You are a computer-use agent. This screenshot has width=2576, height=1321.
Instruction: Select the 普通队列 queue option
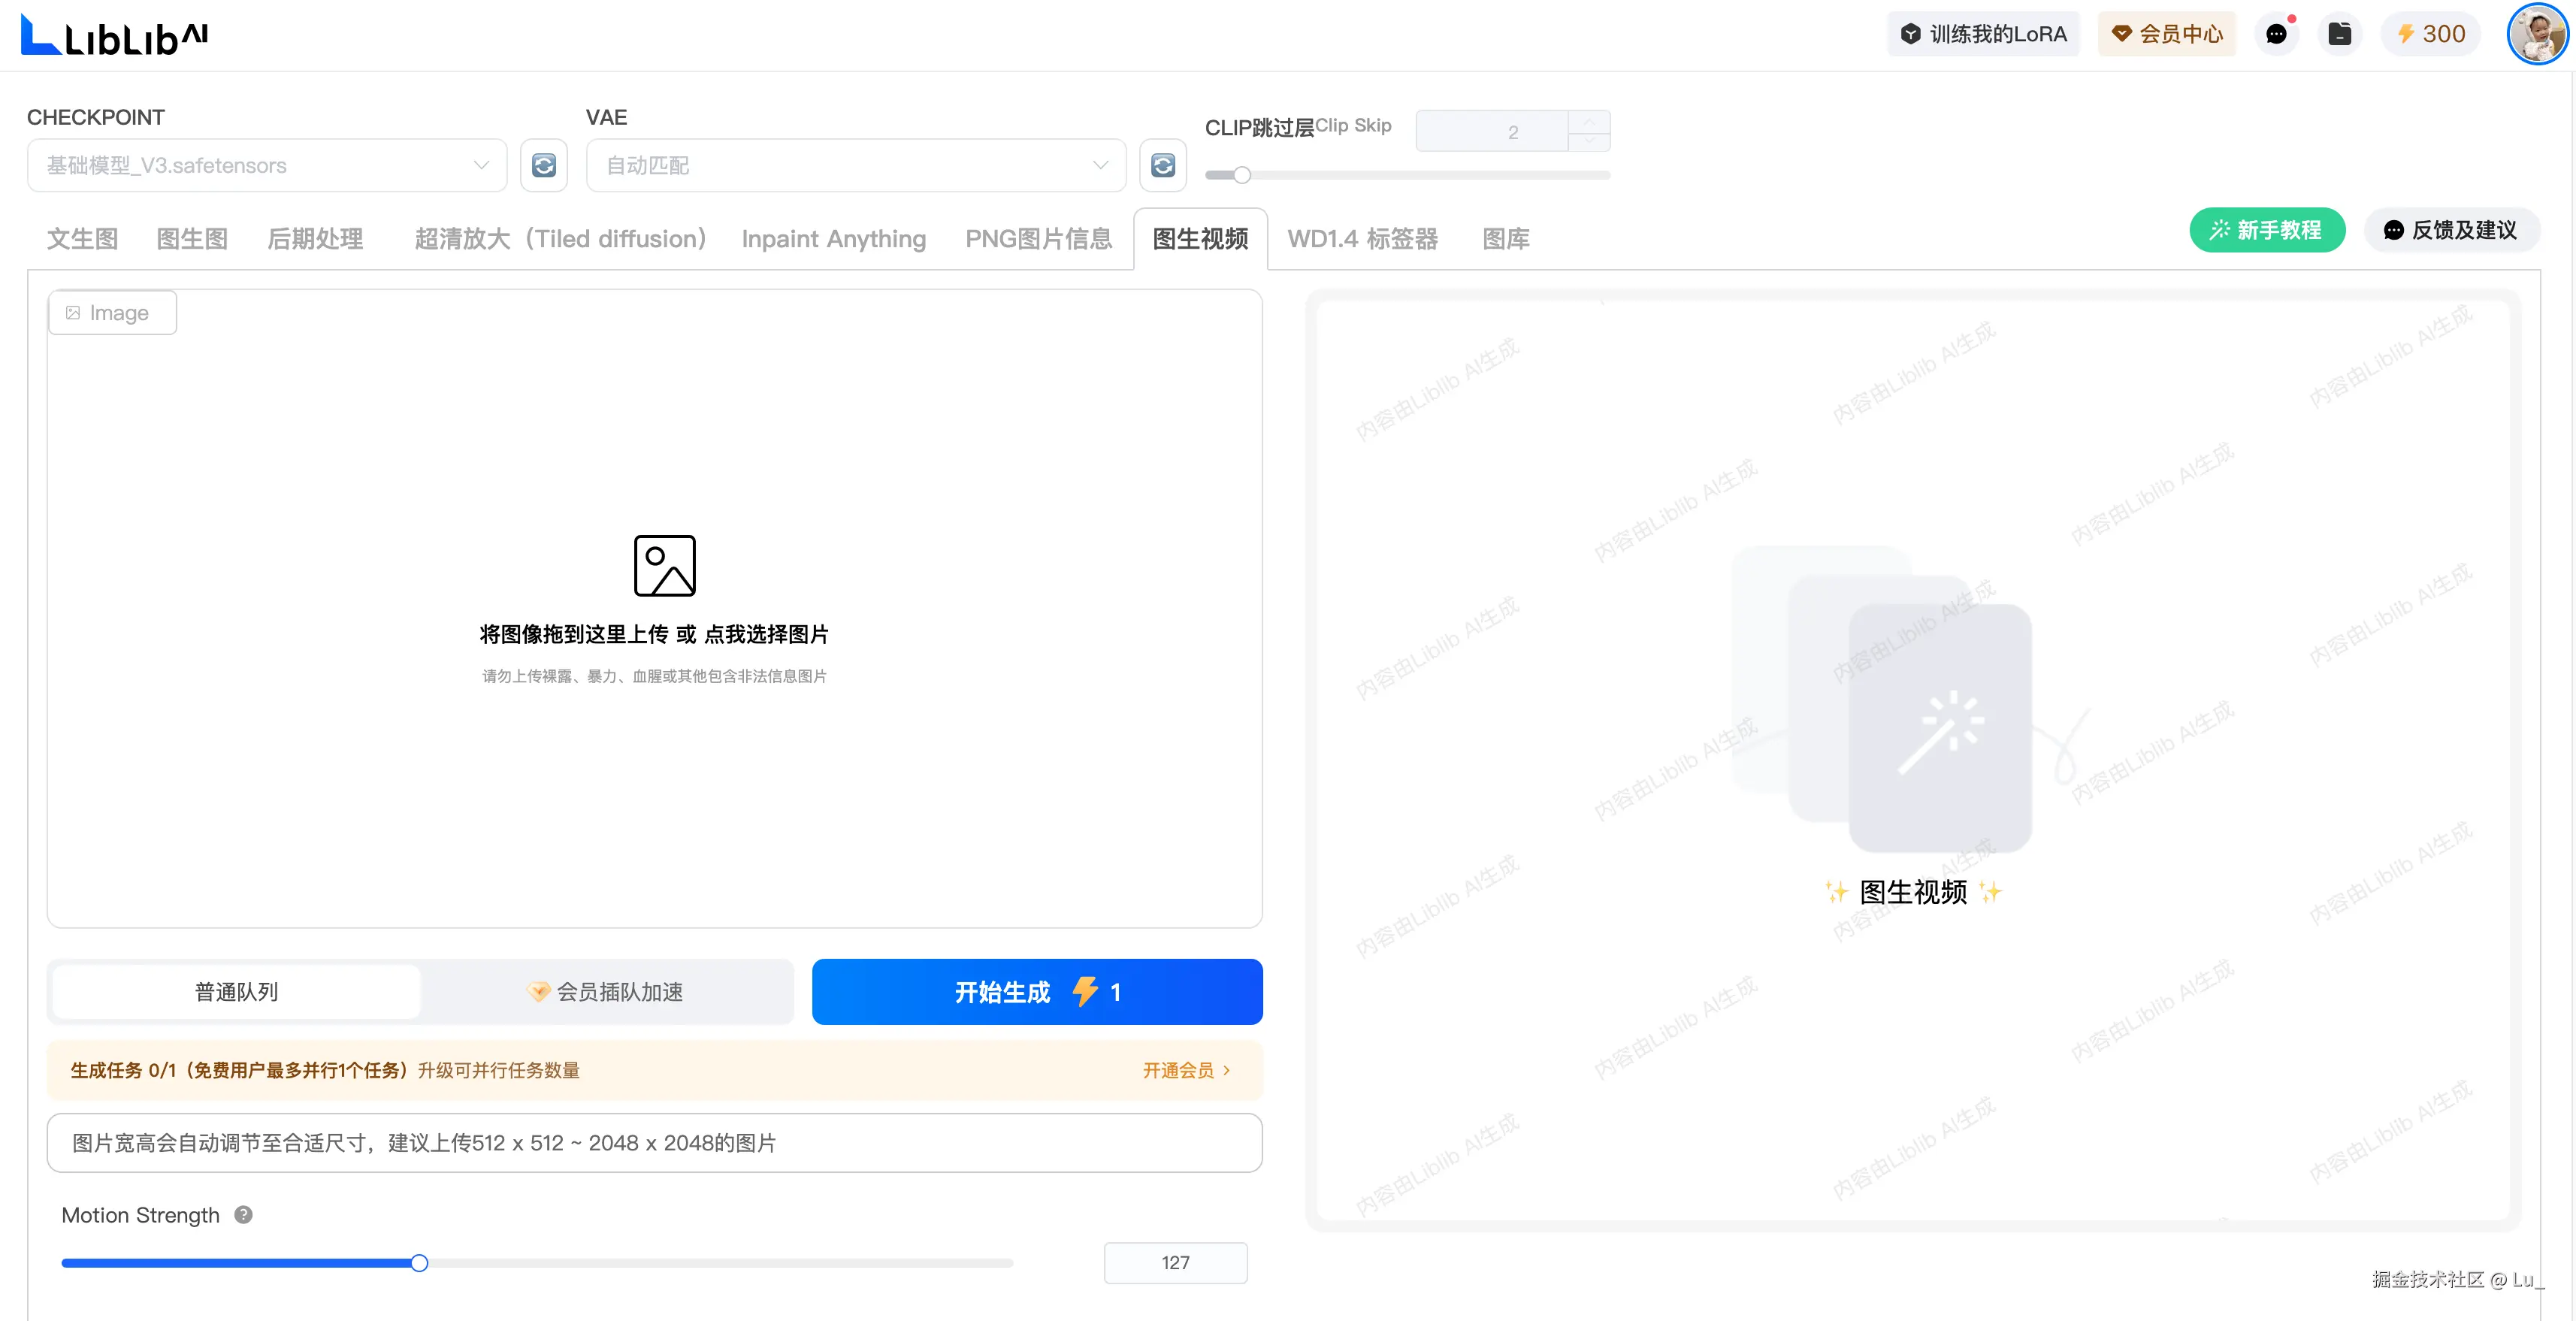pos(237,991)
